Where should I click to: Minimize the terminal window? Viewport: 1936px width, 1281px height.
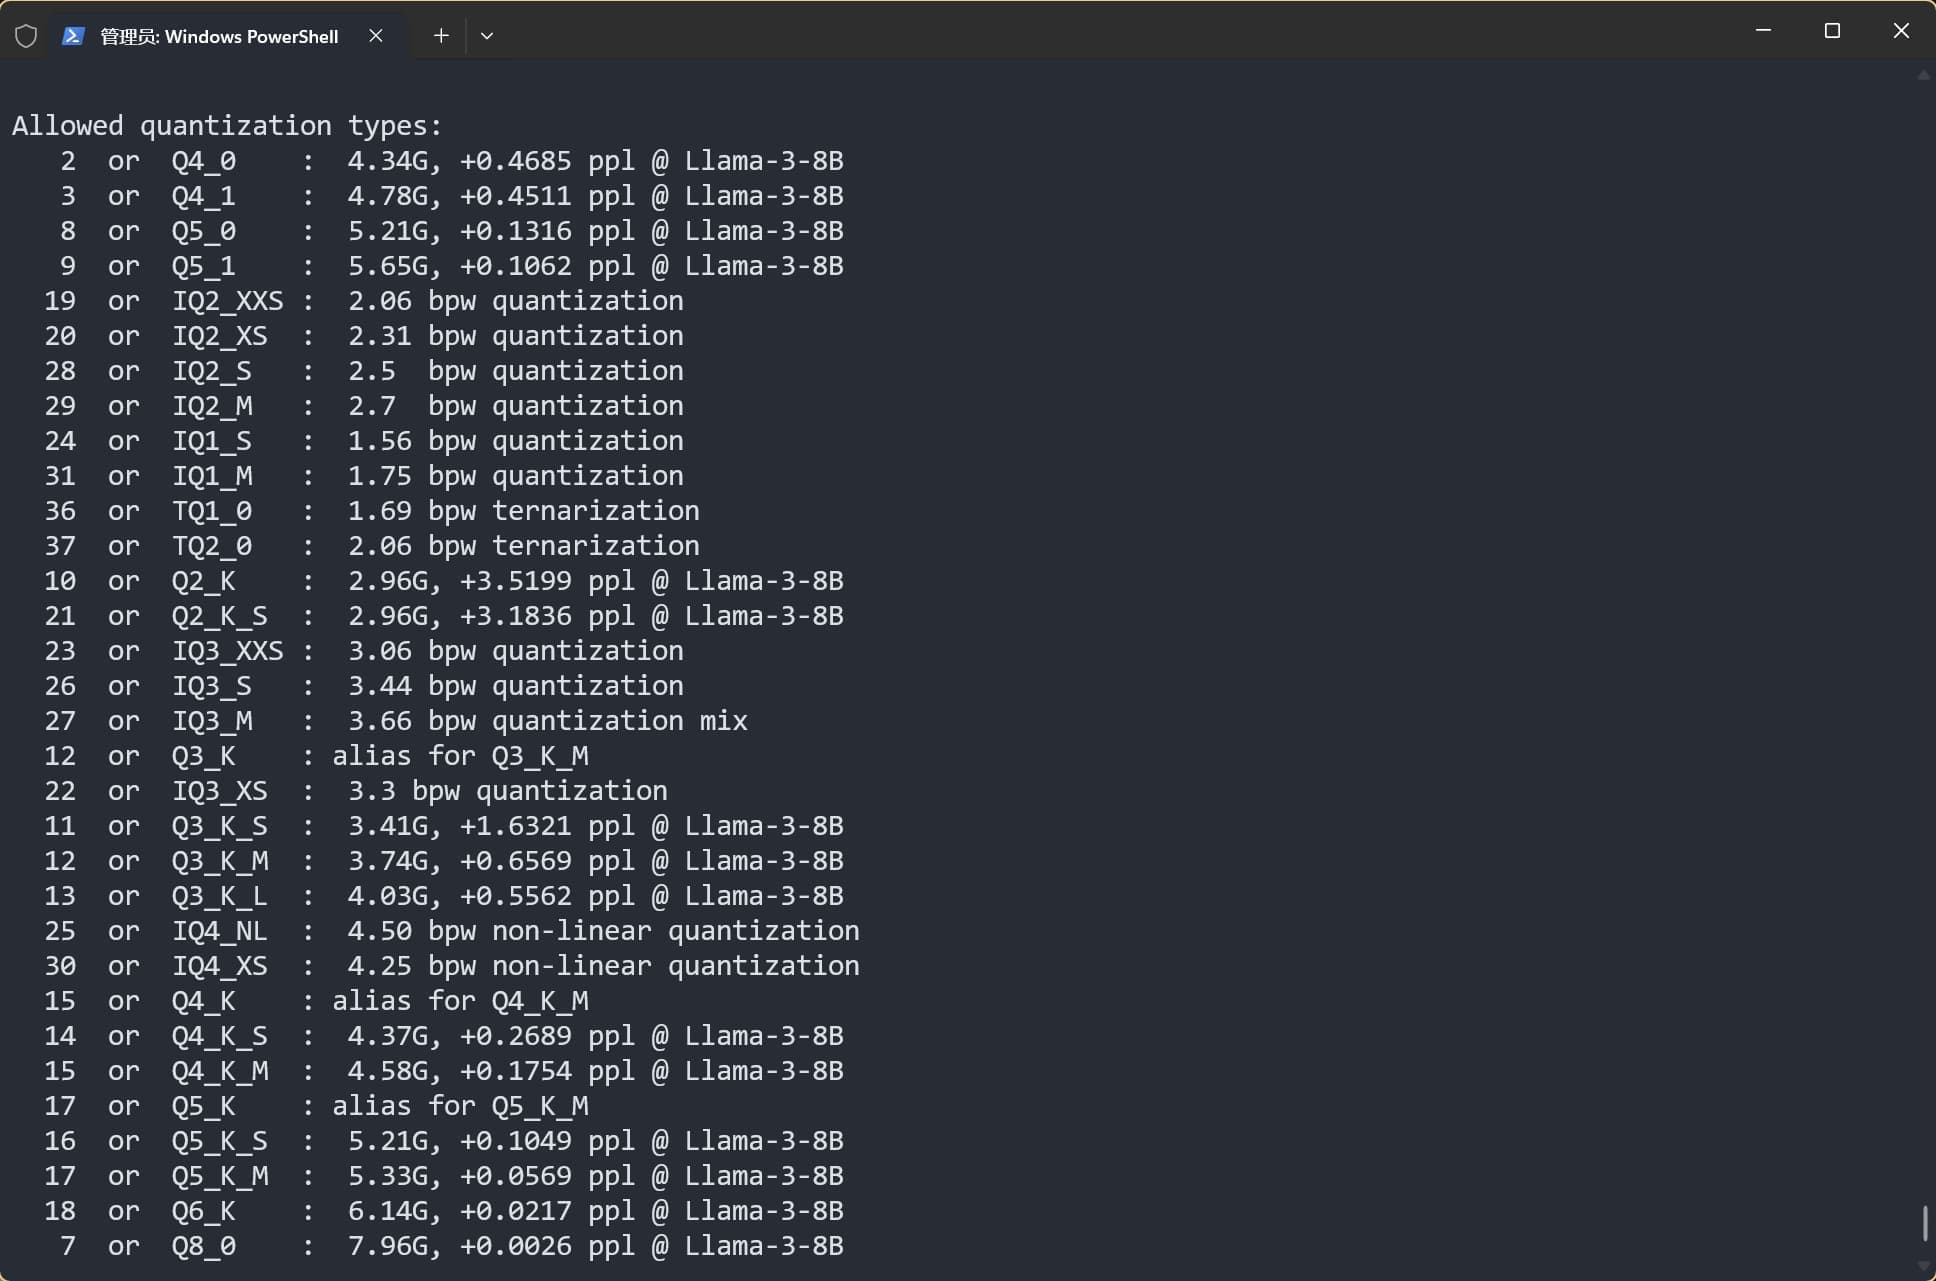1764,31
